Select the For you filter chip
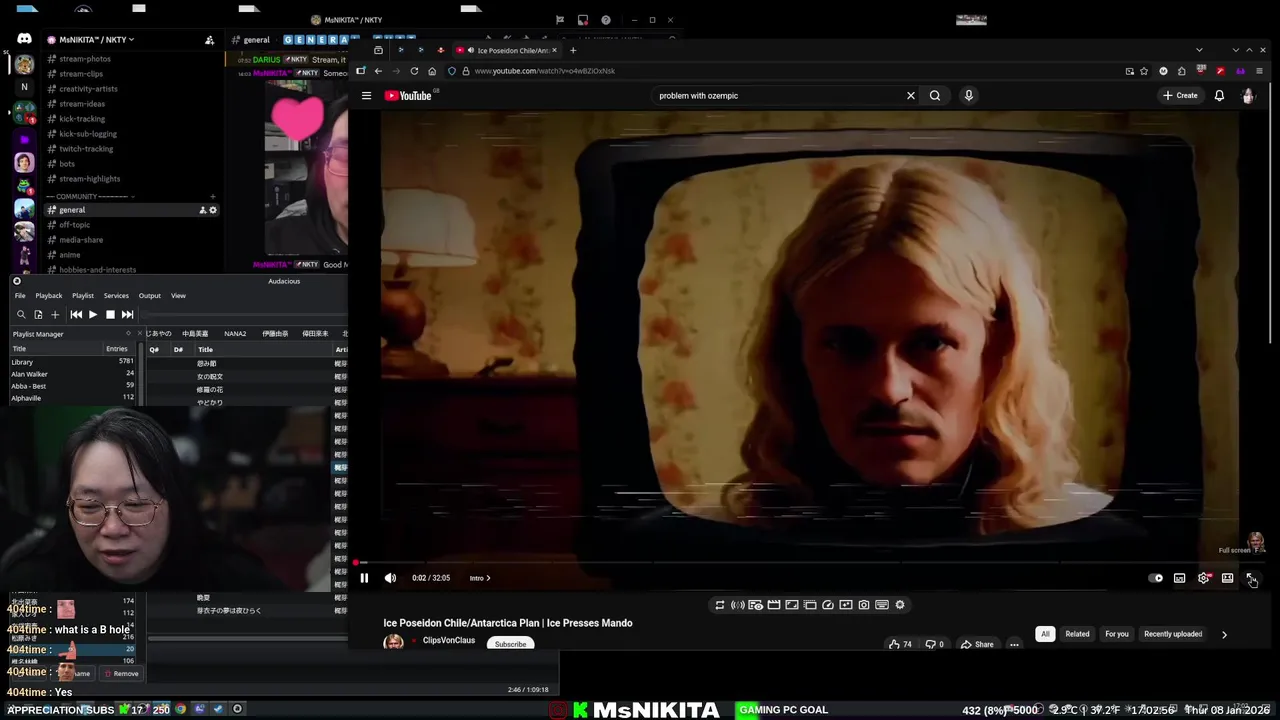The height and width of the screenshot is (720, 1280). click(x=1117, y=634)
